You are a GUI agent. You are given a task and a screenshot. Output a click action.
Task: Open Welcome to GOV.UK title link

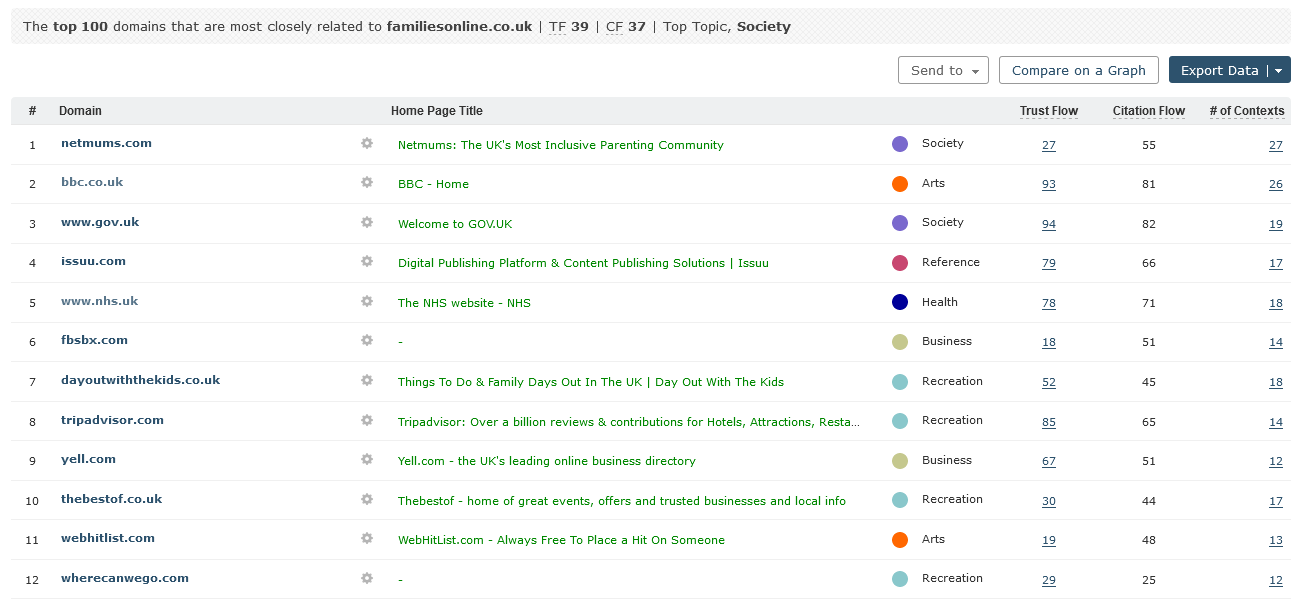pos(454,224)
